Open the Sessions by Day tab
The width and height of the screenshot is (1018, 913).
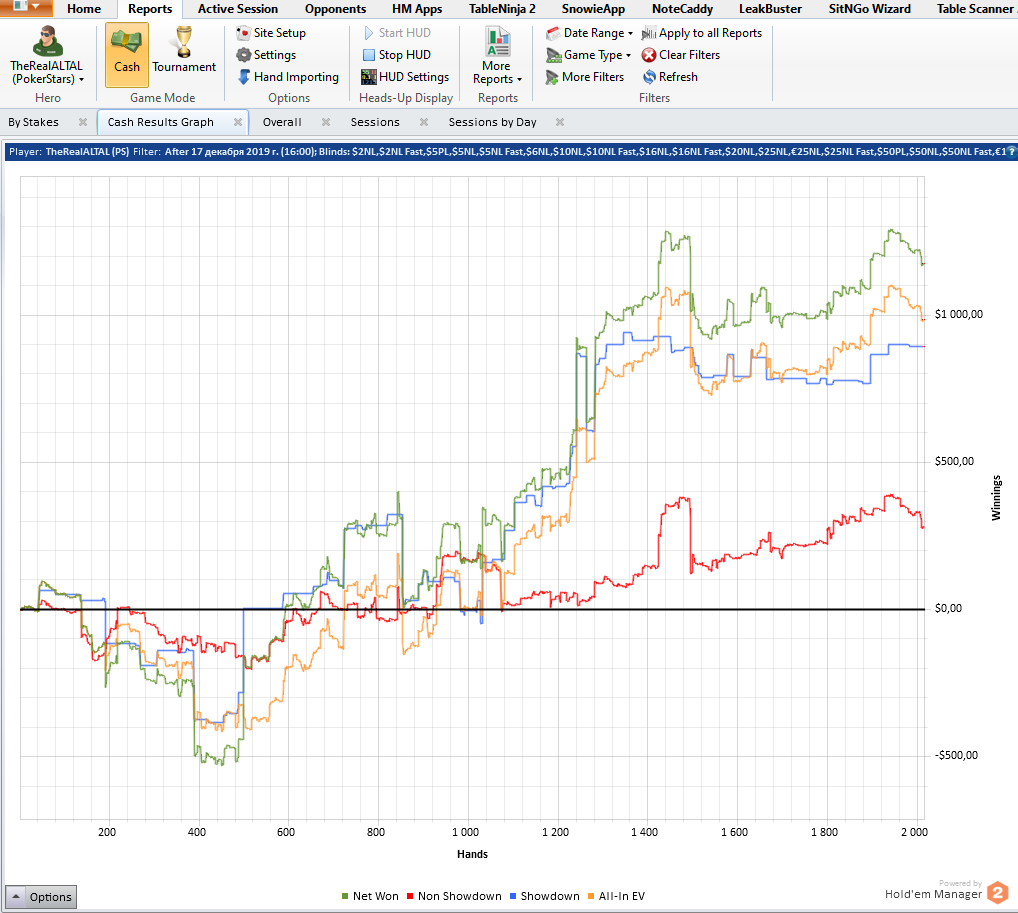pos(492,122)
